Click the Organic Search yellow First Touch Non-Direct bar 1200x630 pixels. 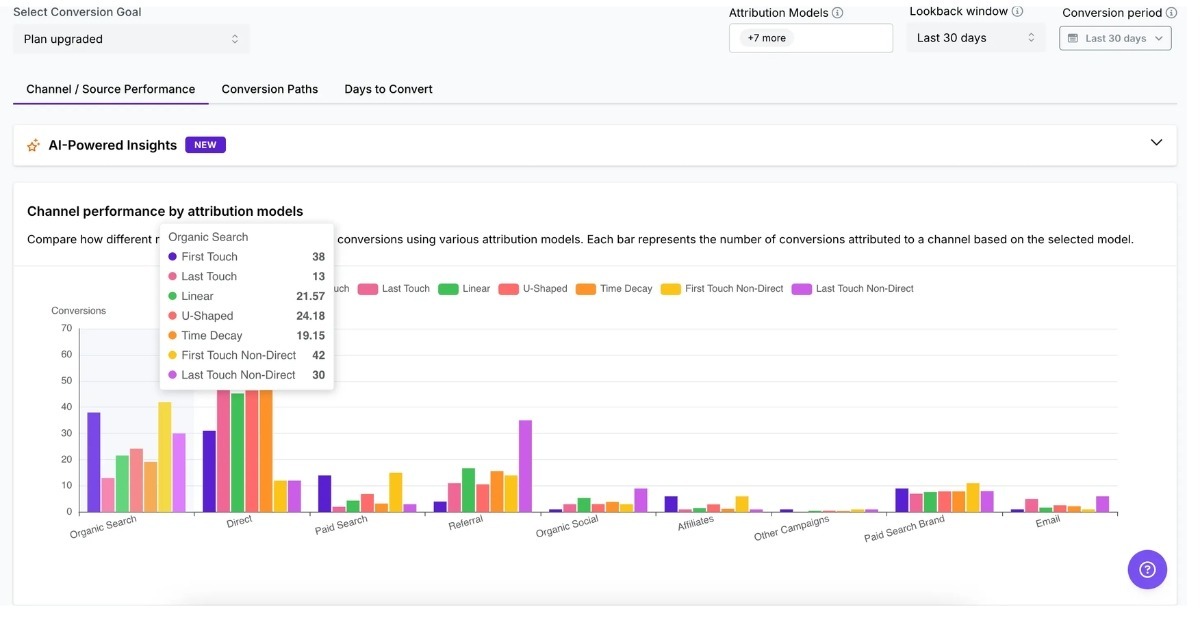coord(165,457)
